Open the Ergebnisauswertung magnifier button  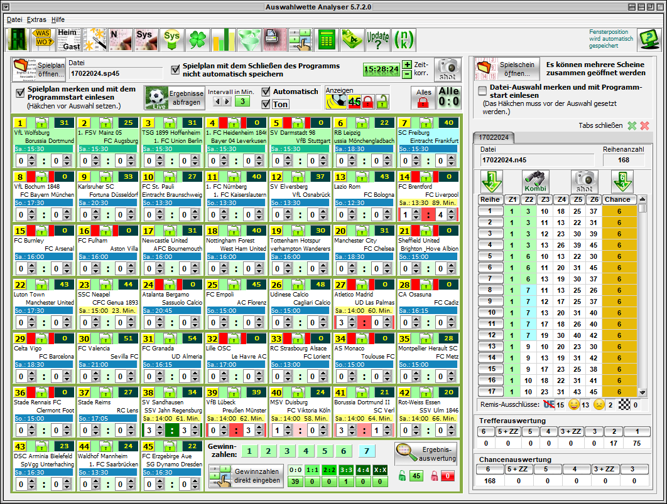426,453
